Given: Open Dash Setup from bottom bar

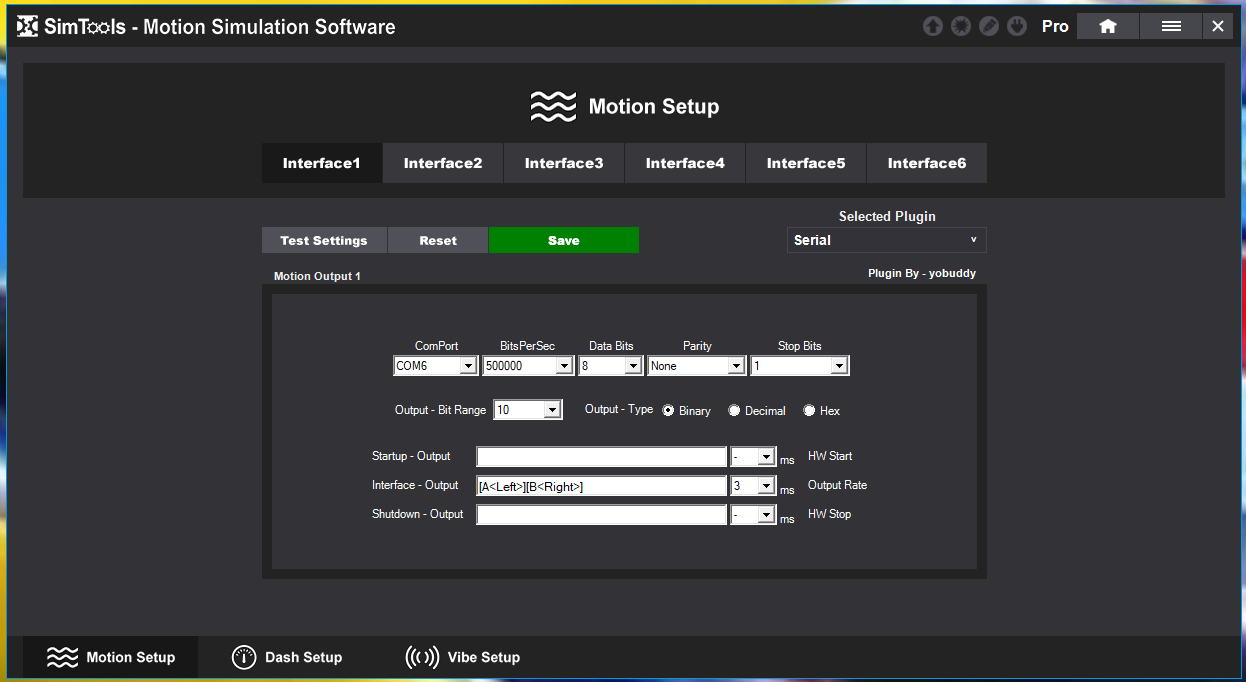Looking at the screenshot, I should pos(287,657).
